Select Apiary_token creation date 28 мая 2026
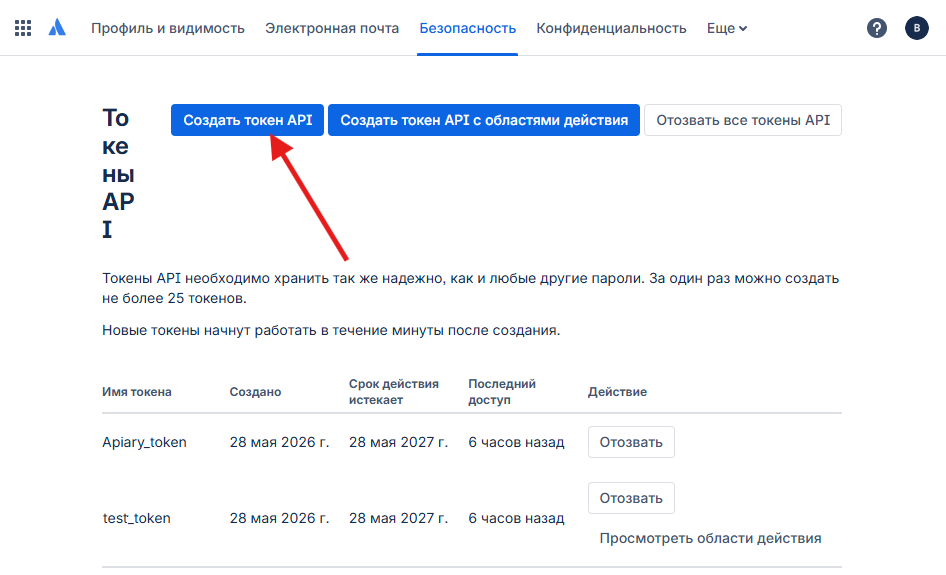 (279, 442)
